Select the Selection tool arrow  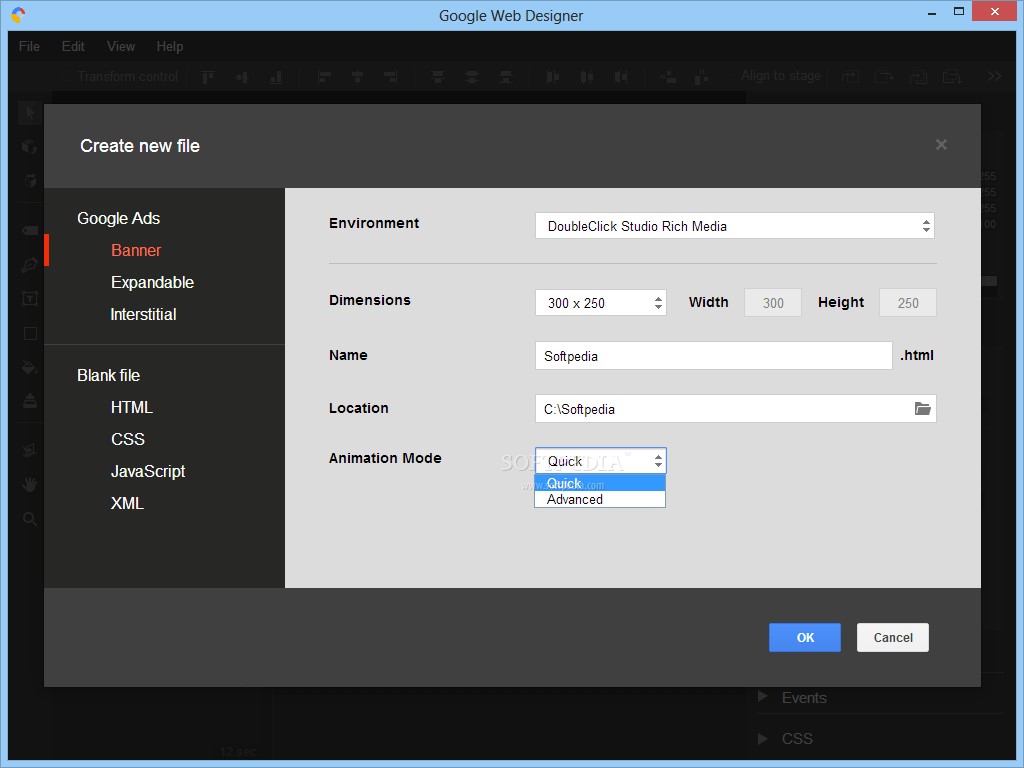coord(28,113)
